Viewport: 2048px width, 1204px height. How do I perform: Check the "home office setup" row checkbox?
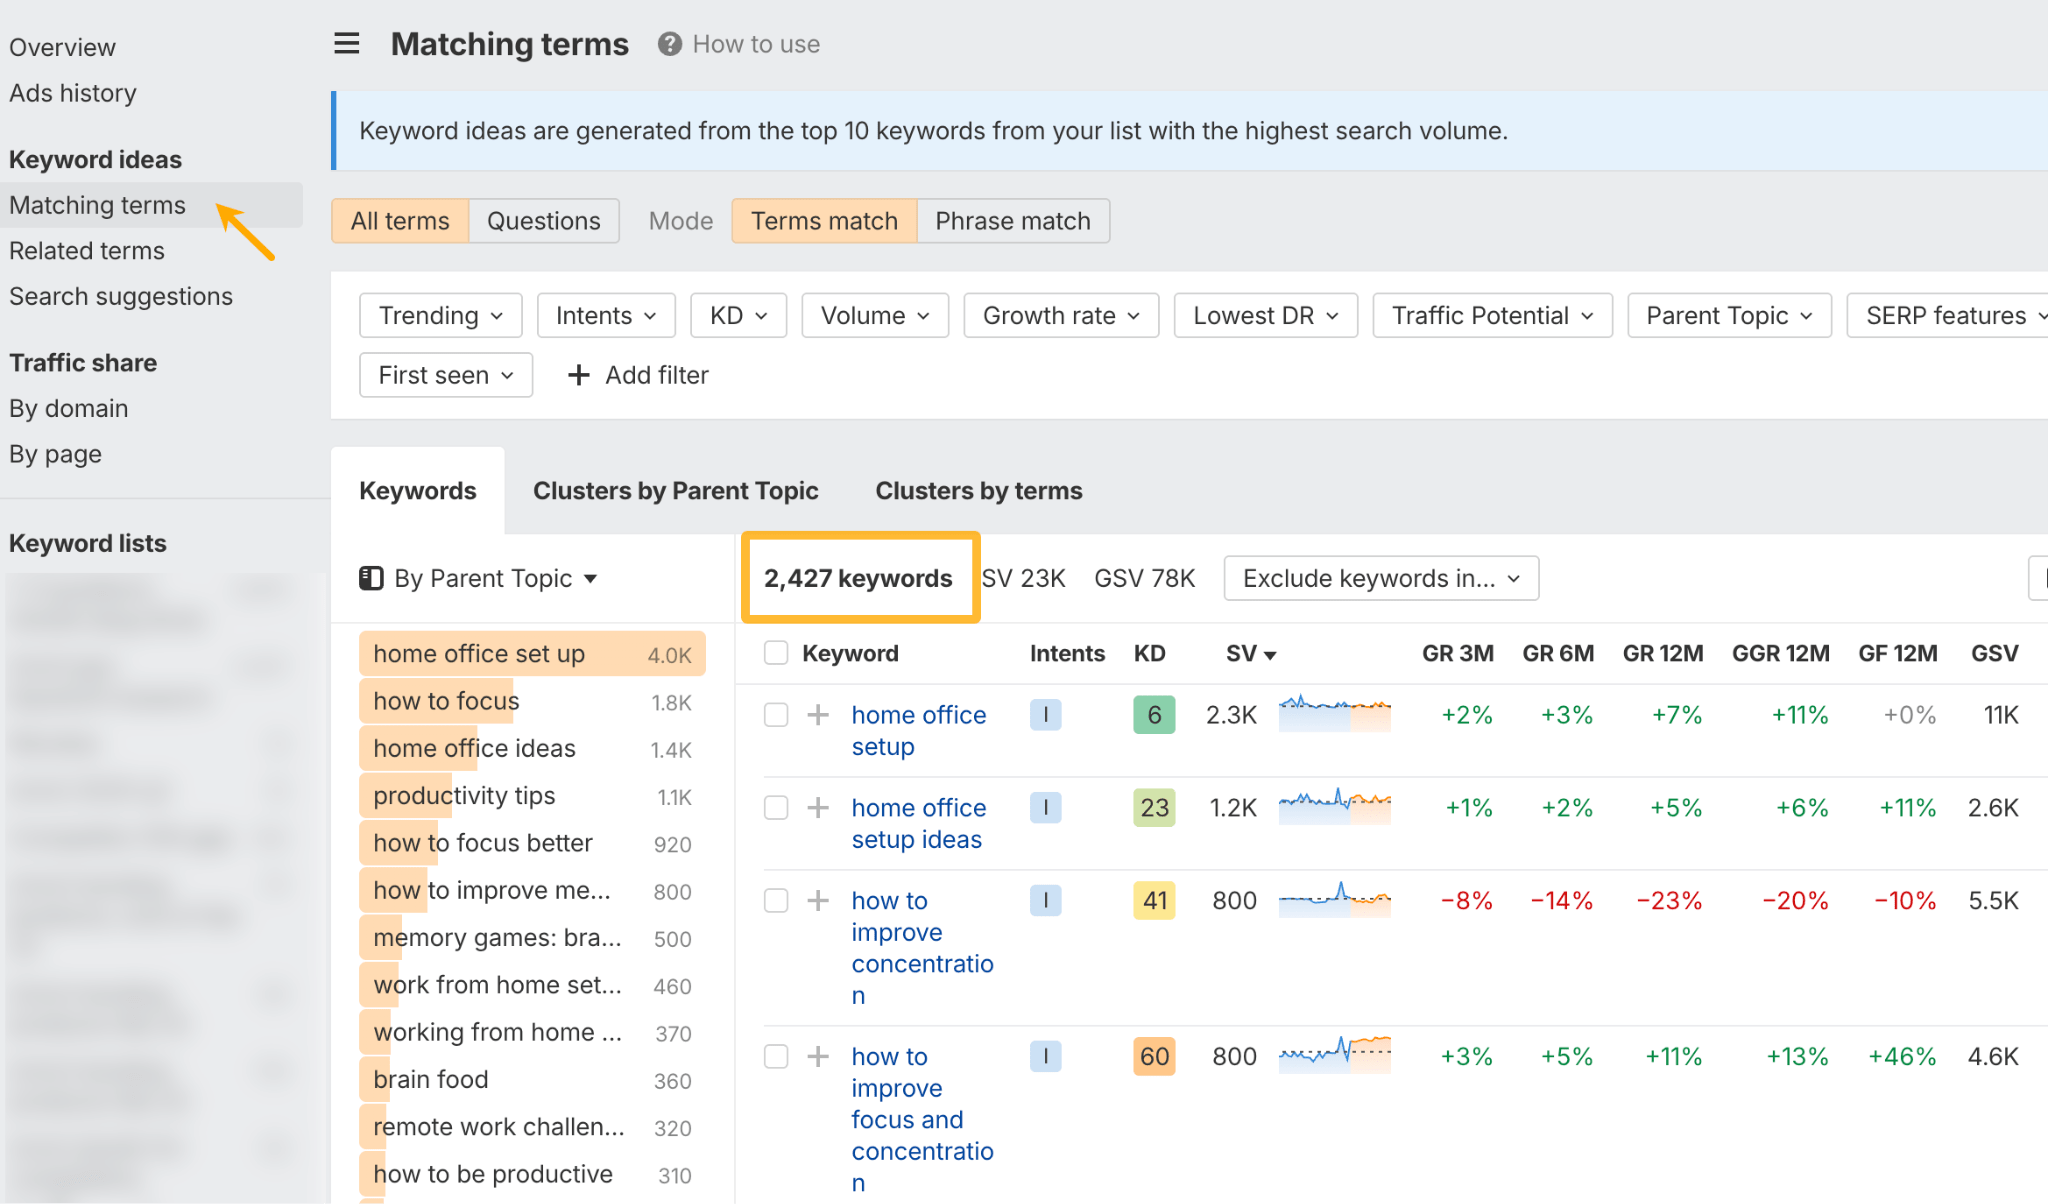pos(775,714)
